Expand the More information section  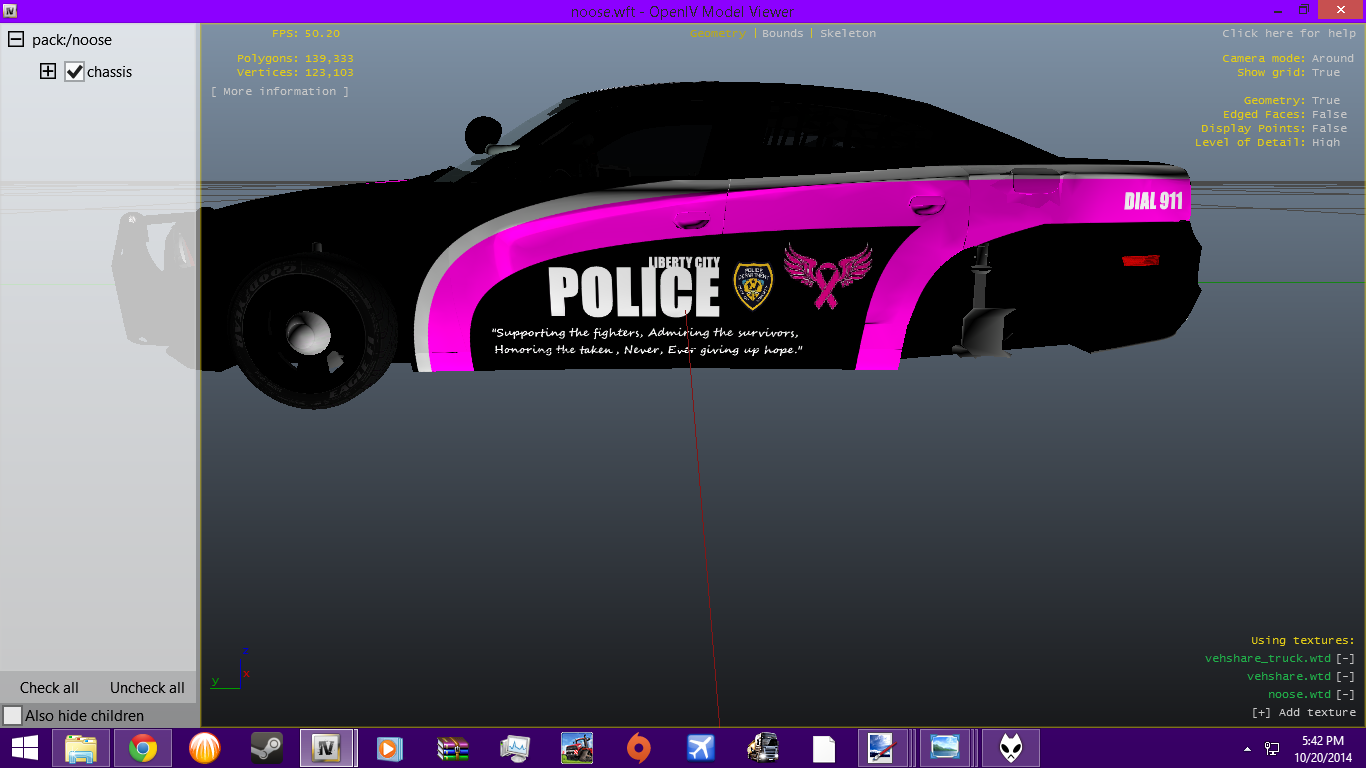click(280, 92)
